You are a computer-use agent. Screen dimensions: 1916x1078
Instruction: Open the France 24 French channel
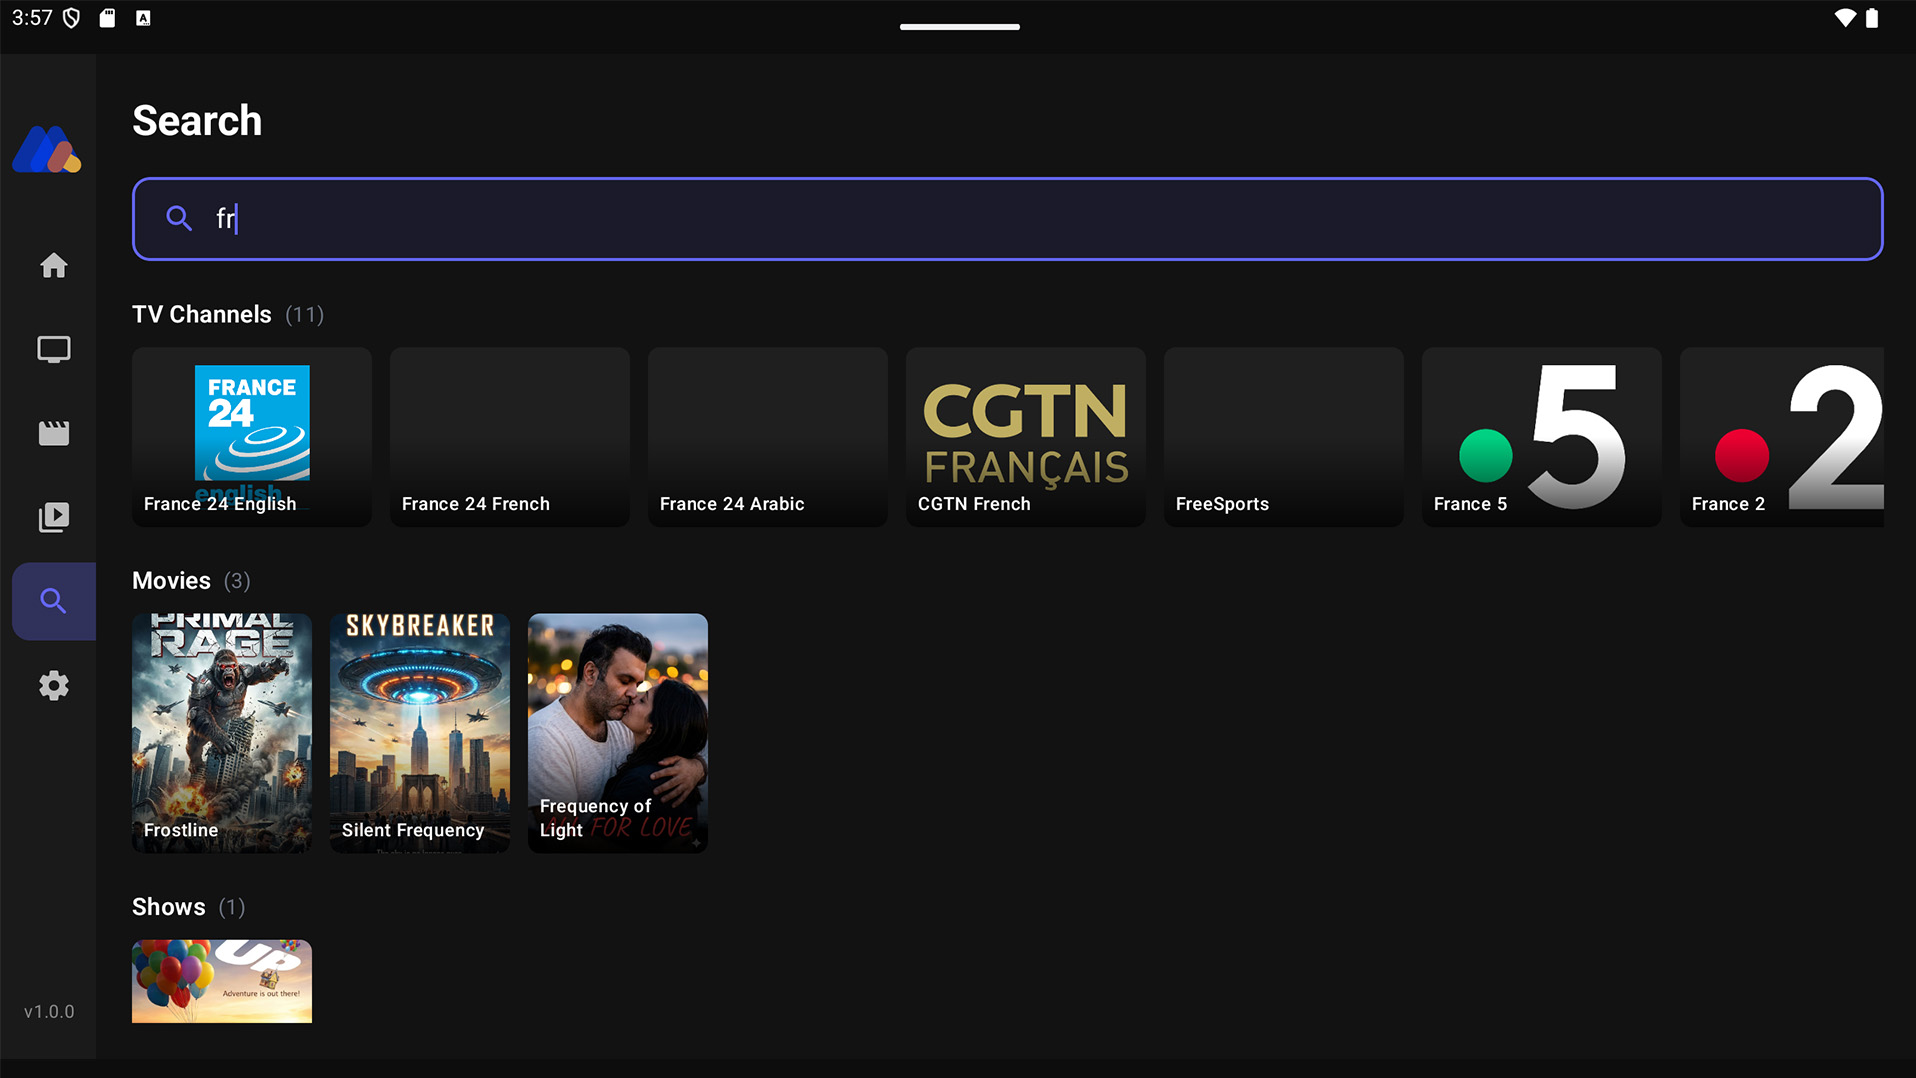(x=509, y=436)
